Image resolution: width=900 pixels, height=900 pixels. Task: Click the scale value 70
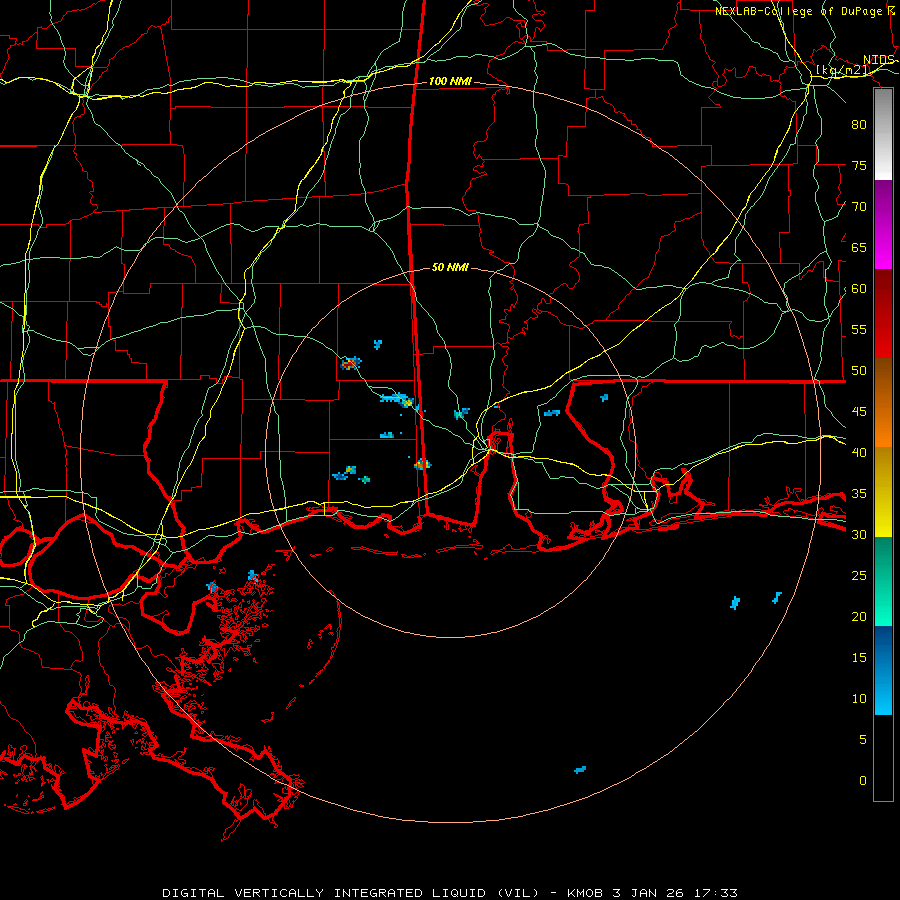859,207
